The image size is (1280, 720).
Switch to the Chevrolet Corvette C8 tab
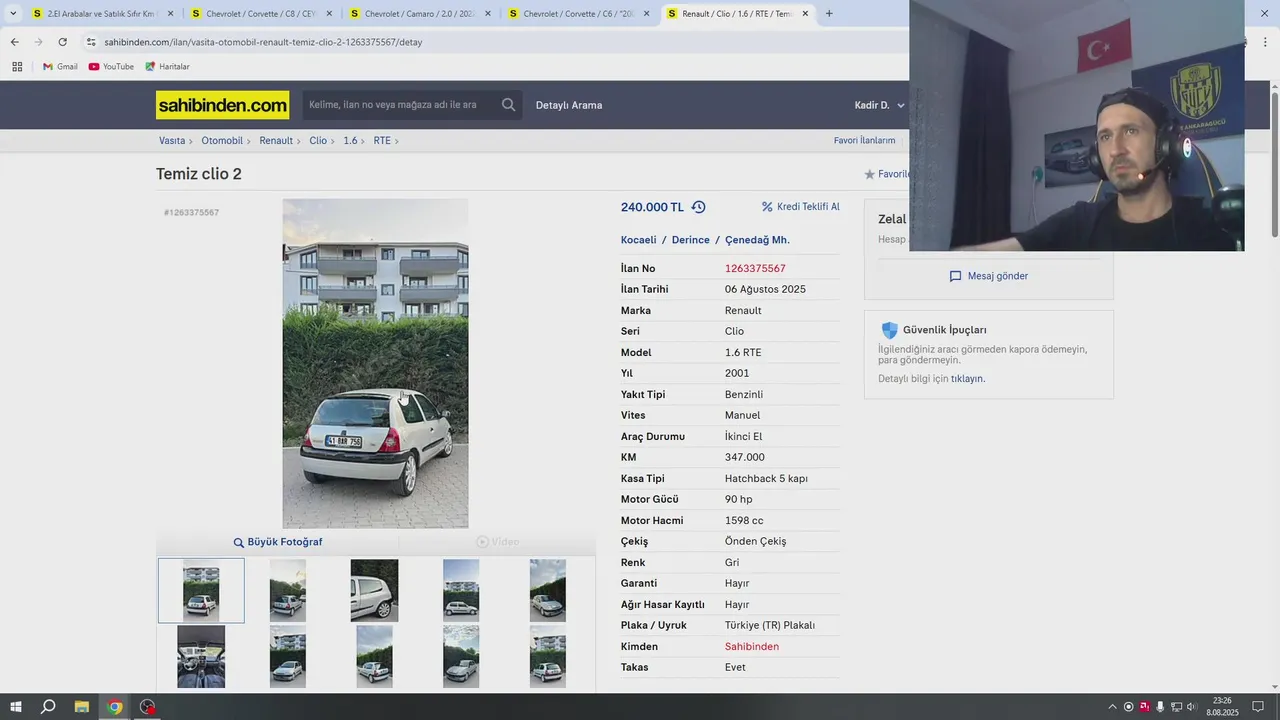click(x=262, y=14)
